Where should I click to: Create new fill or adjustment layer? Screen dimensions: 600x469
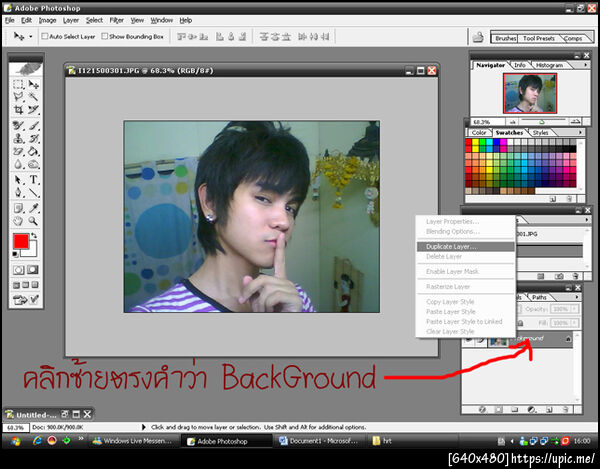(x=532, y=410)
